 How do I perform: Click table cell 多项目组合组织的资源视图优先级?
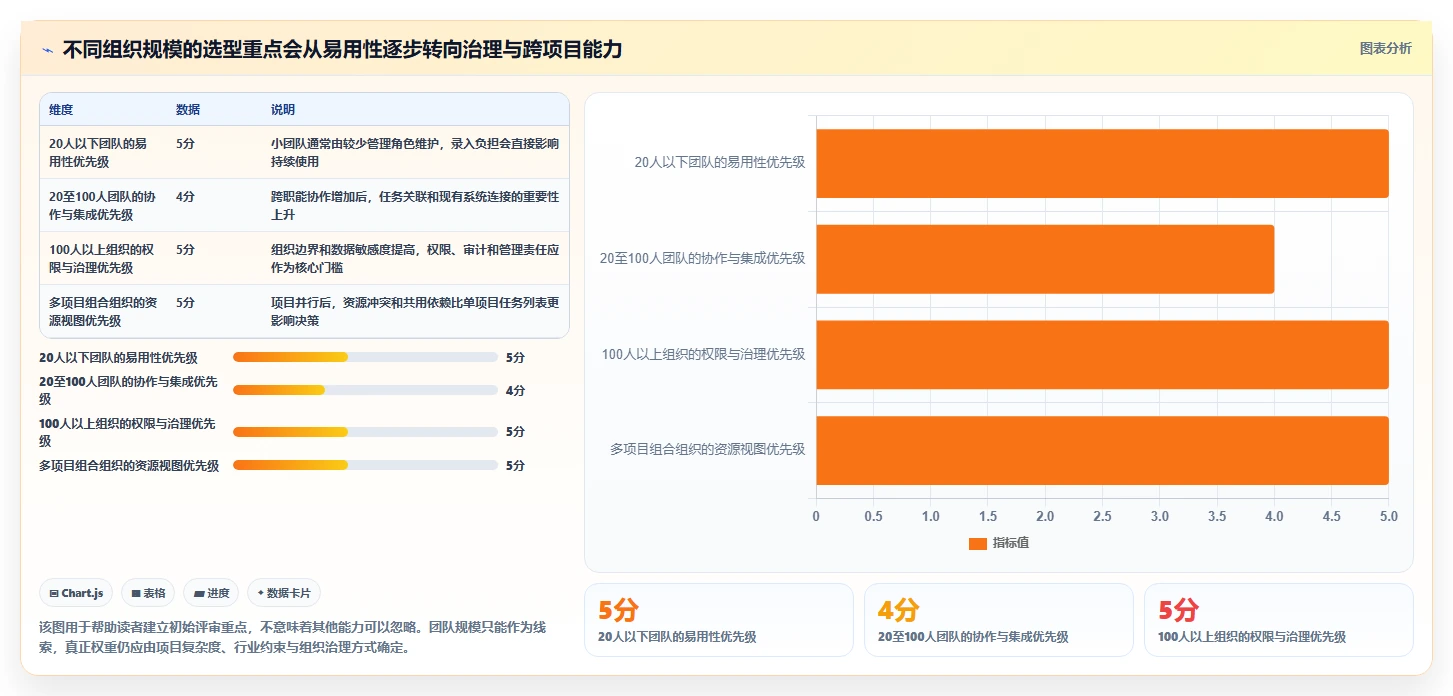coord(102,311)
